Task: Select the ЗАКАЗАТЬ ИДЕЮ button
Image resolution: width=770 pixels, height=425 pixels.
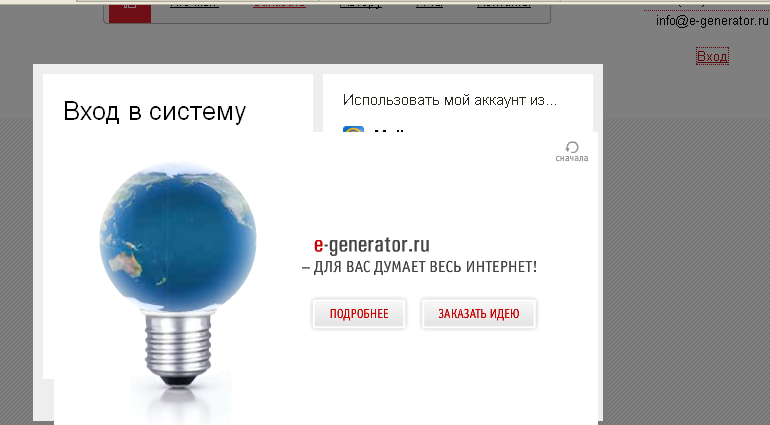Action: tap(479, 313)
